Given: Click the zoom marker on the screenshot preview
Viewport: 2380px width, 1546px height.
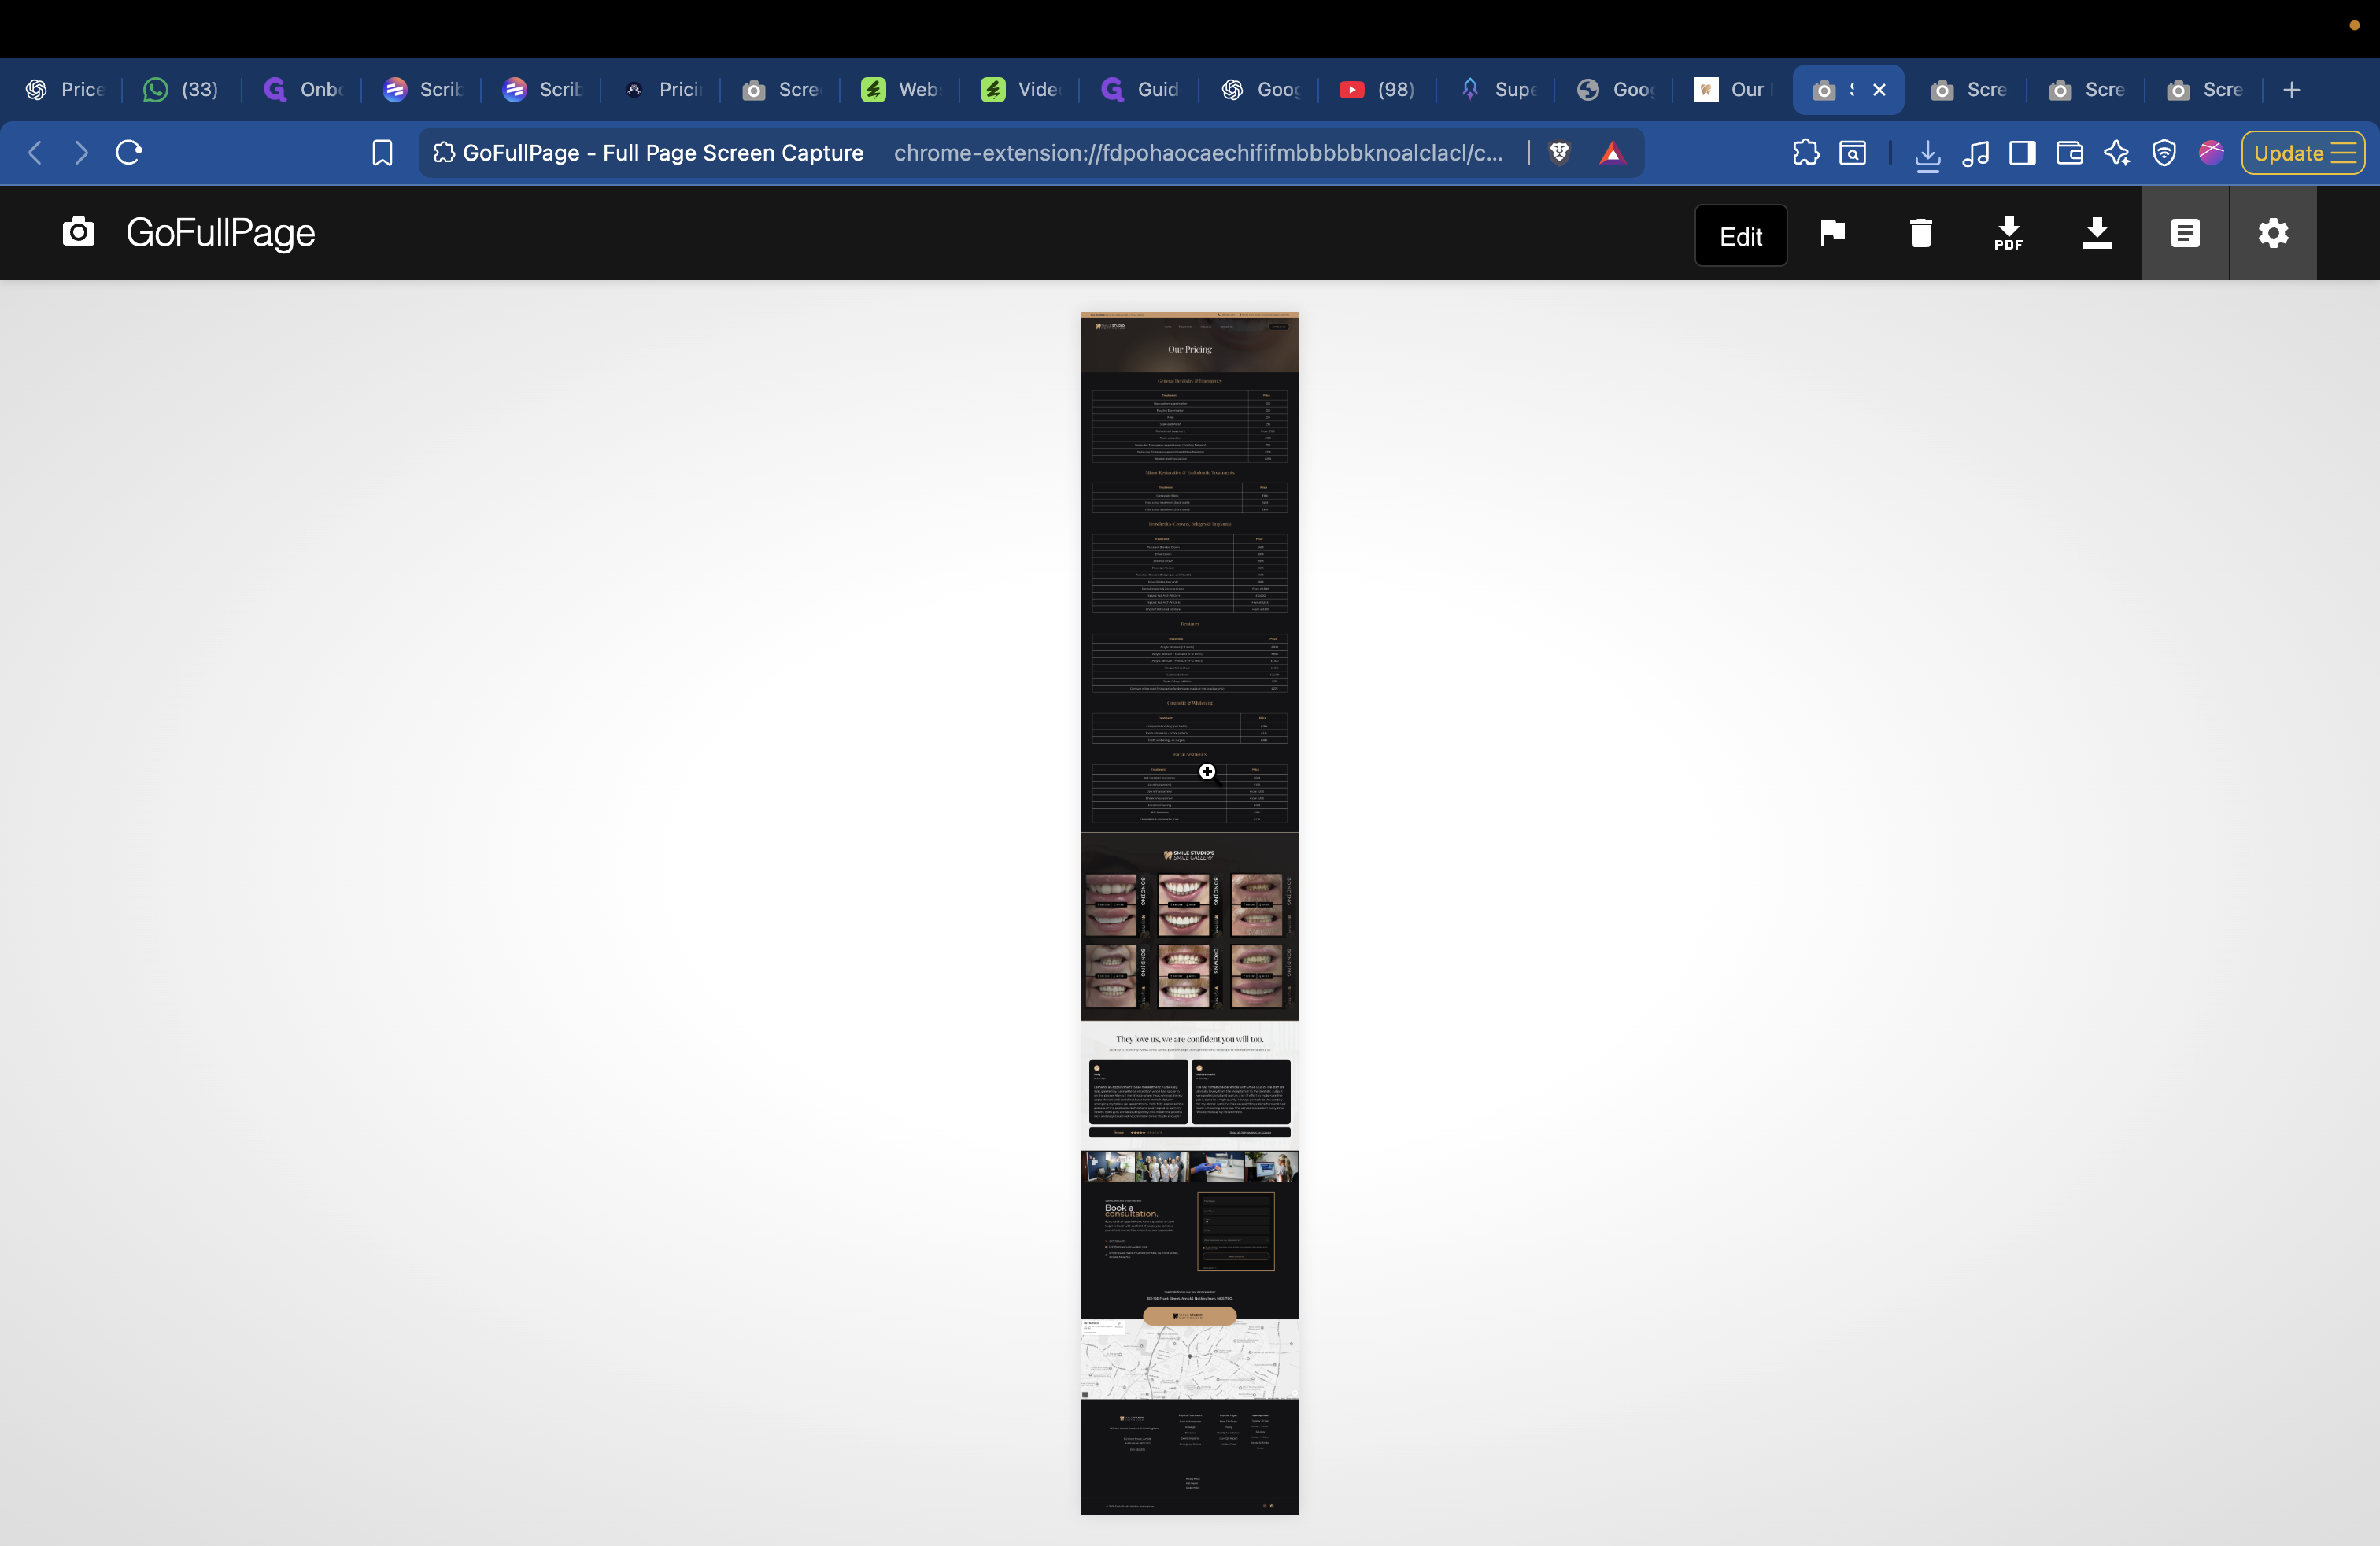Looking at the screenshot, I should pos(1207,772).
